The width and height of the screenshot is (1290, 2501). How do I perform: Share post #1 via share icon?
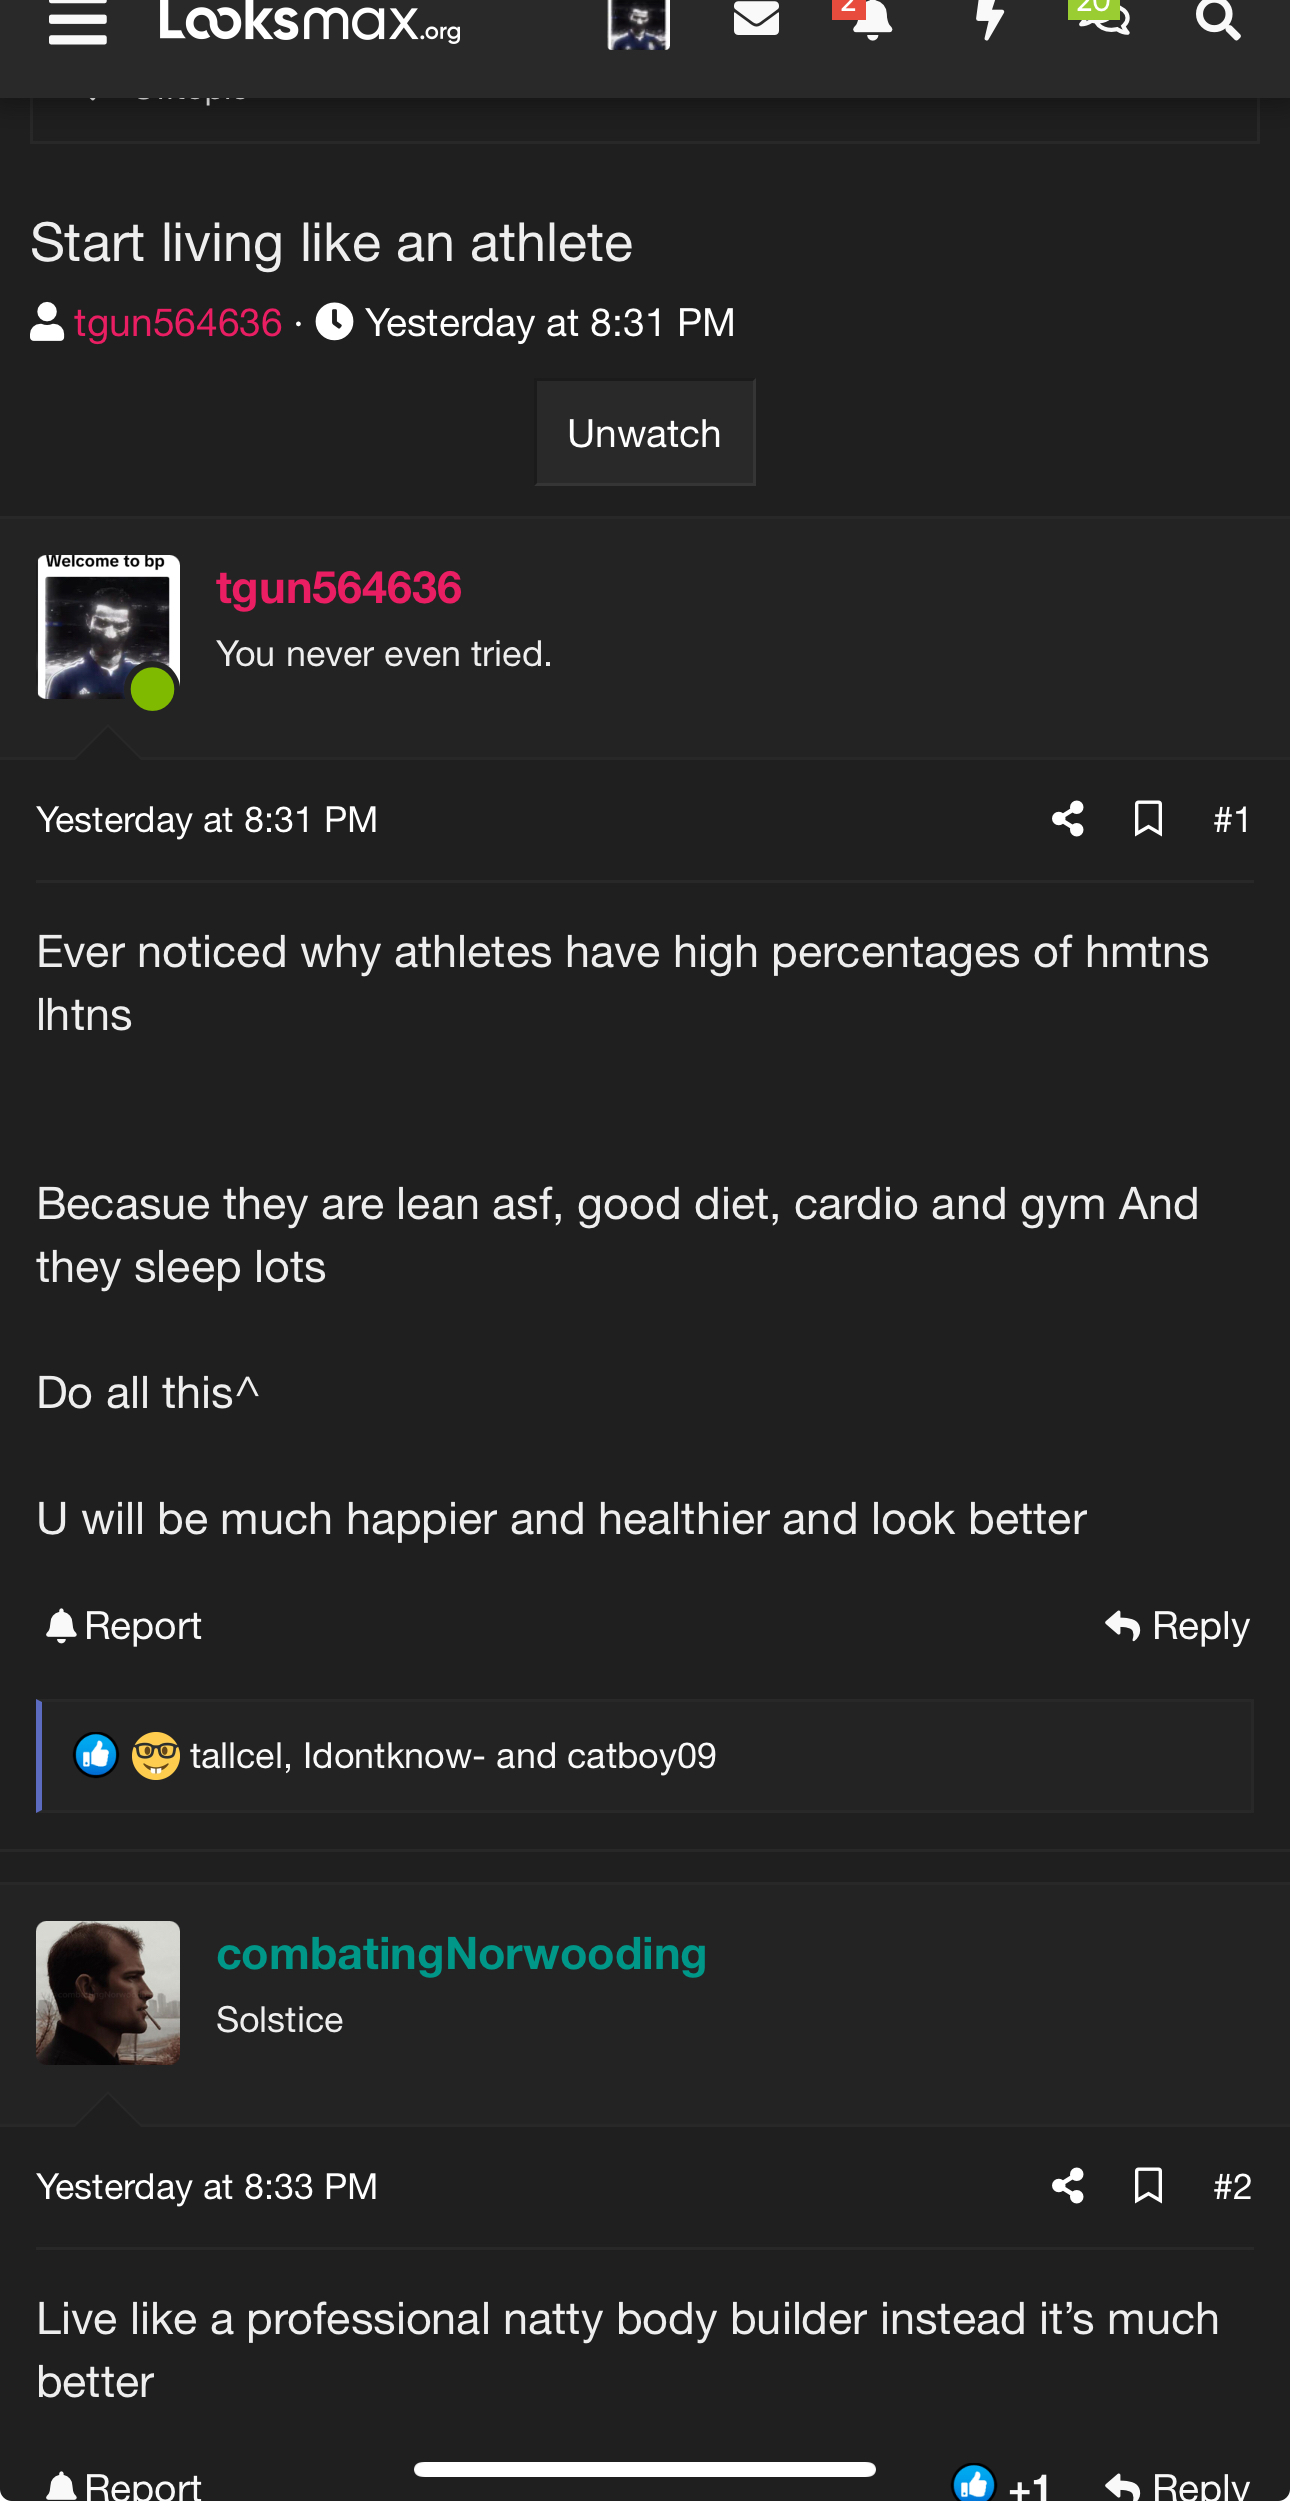click(1068, 819)
